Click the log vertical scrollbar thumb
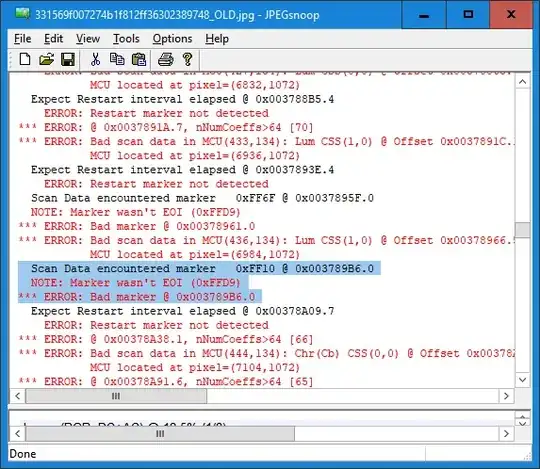The width and height of the screenshot is (540, 469). [x=522, y=230]
